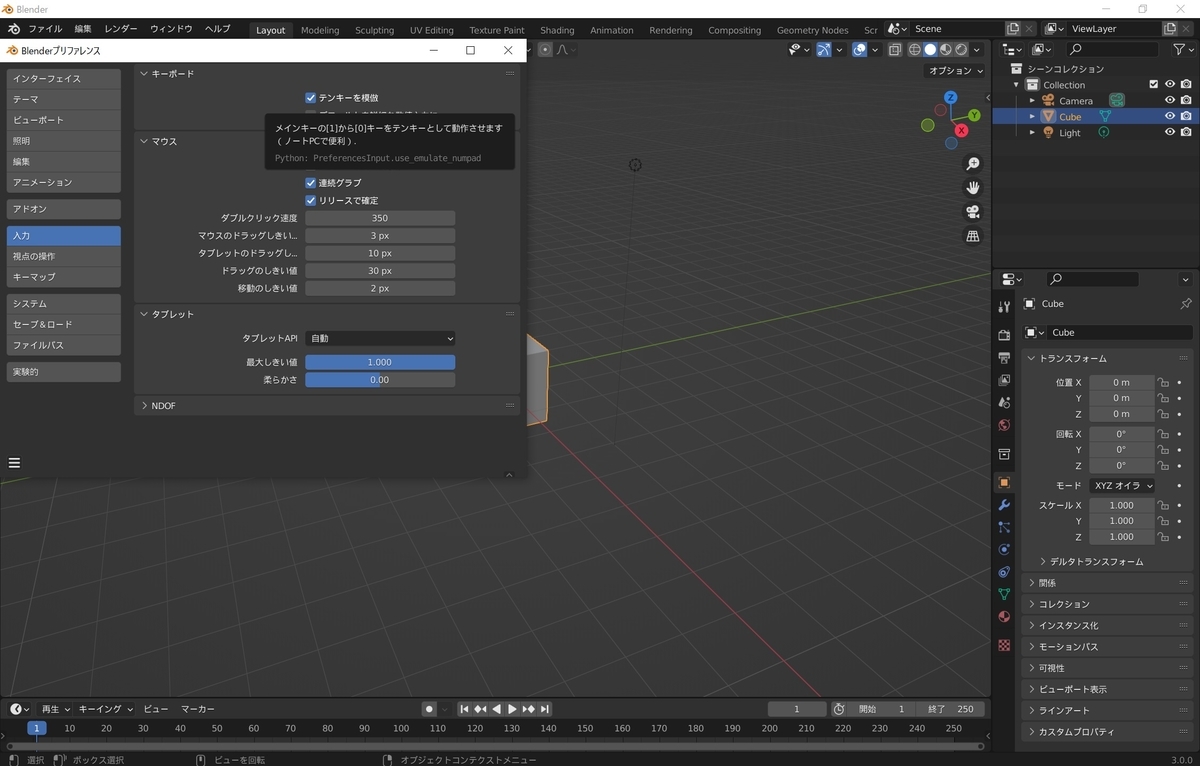1200x766 pixels.
Task: Toggle the テンキーを模倣 checkbox
Action: 311,98
